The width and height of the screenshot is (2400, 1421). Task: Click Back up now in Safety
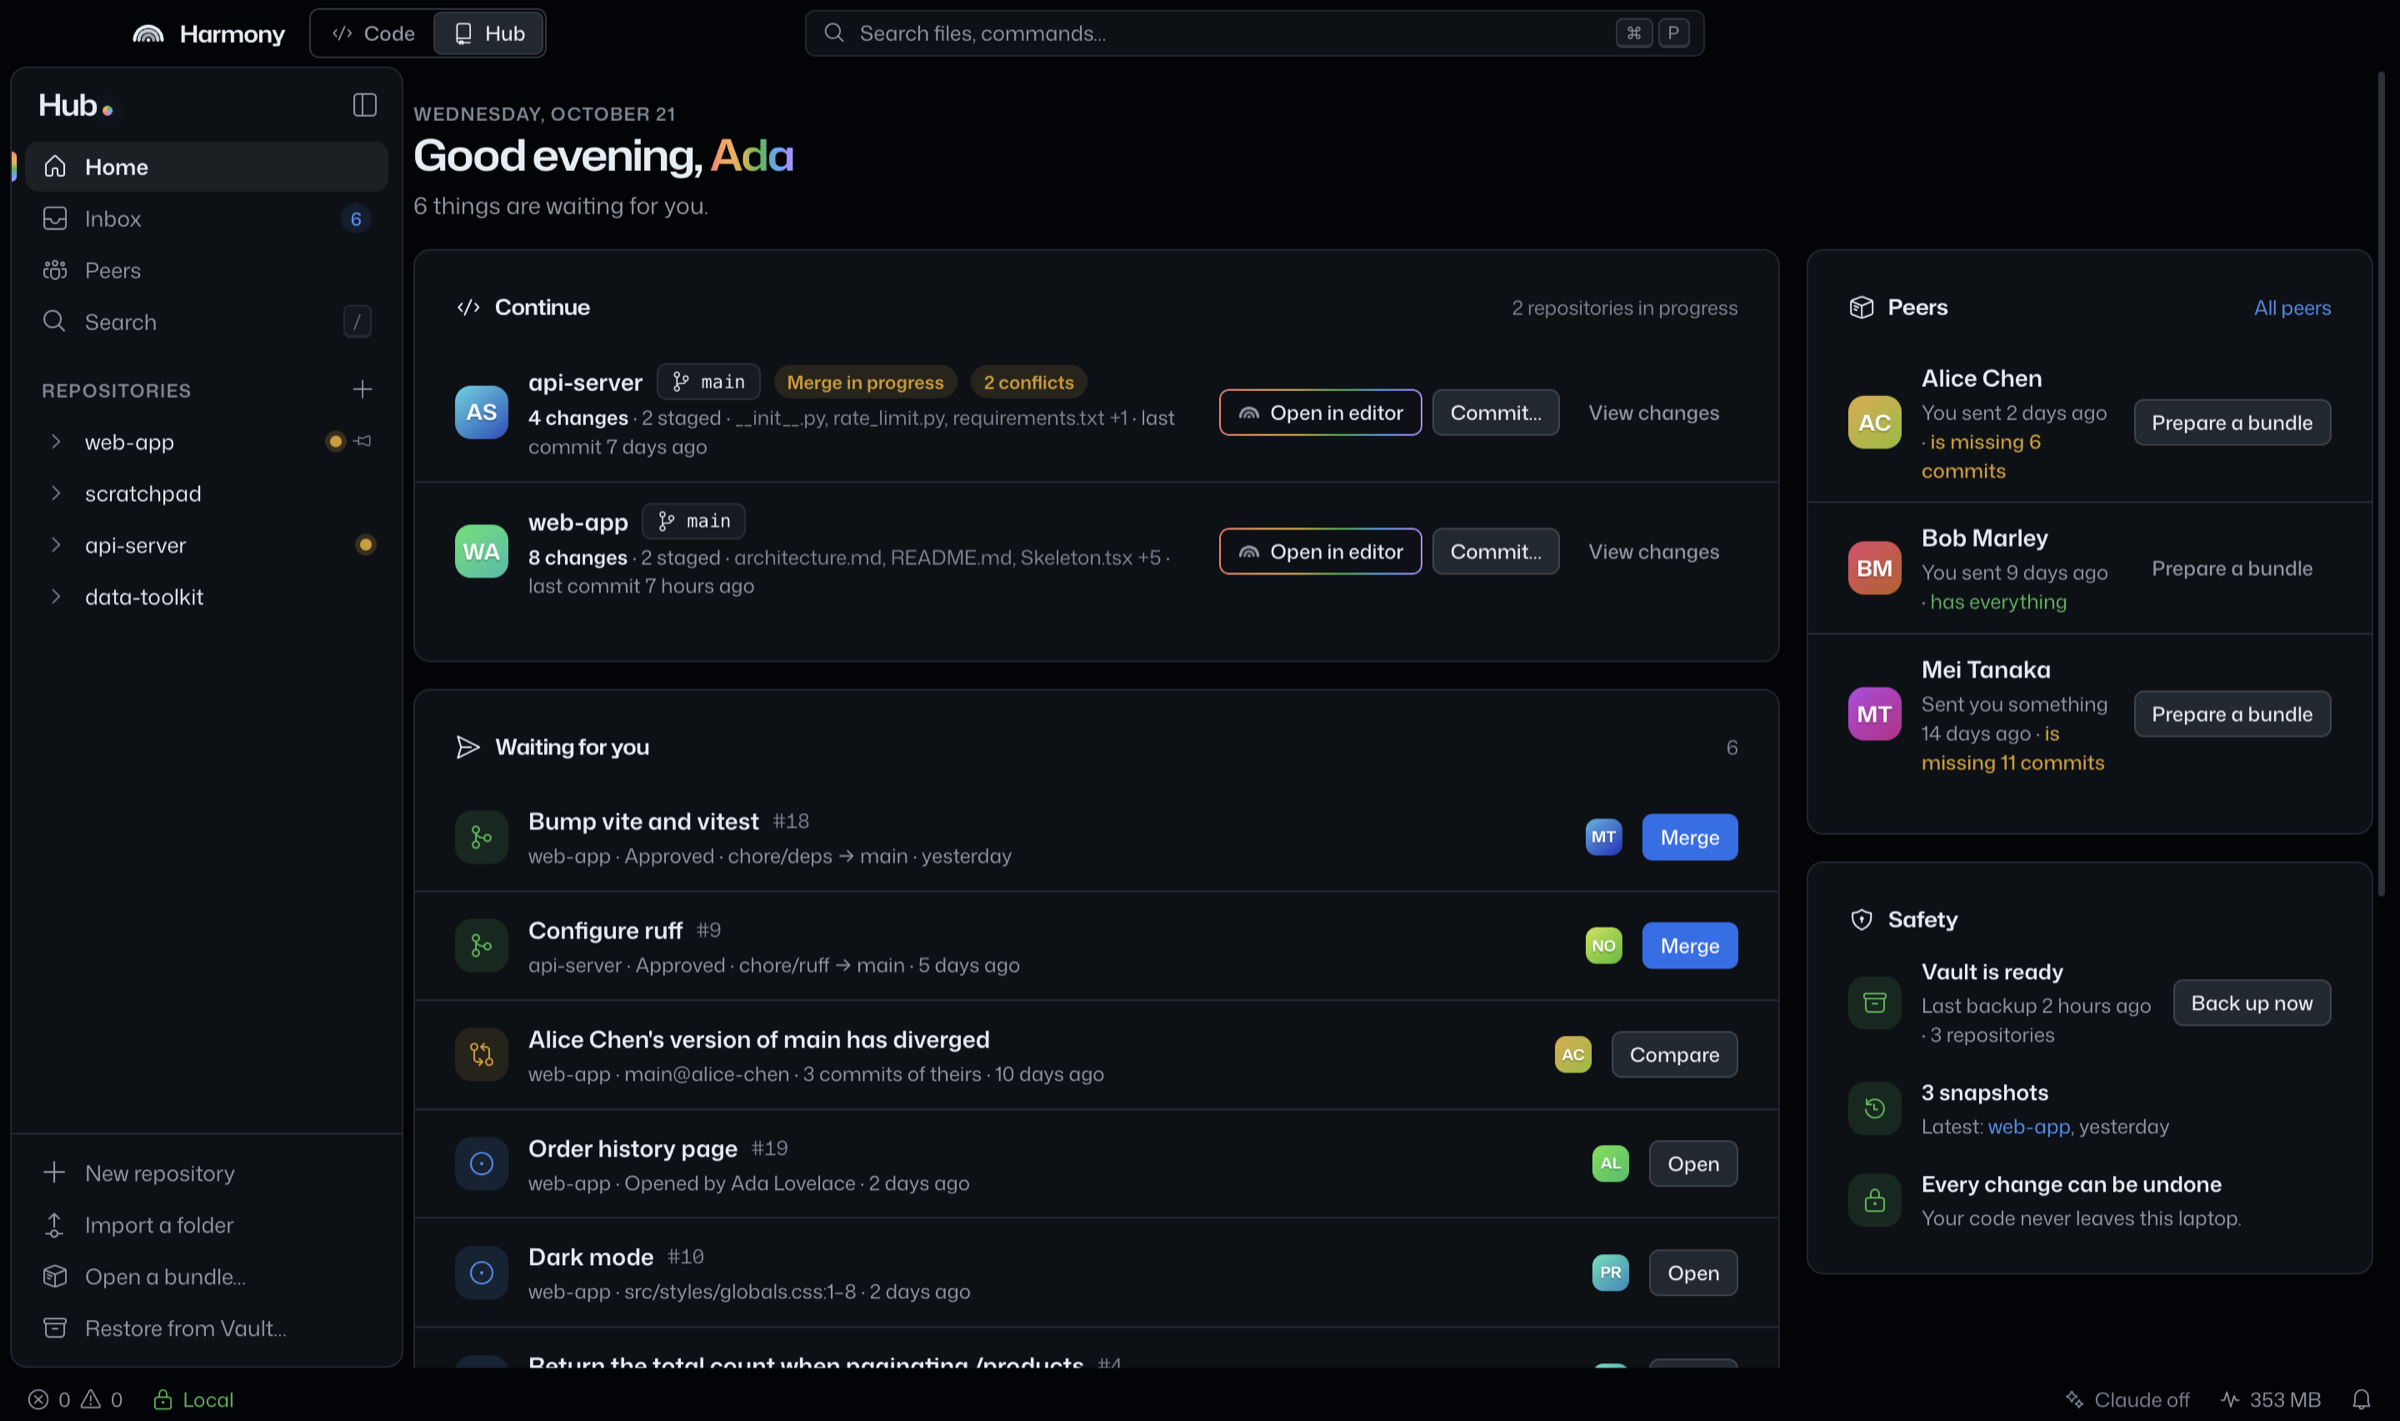point(2252,1003)
